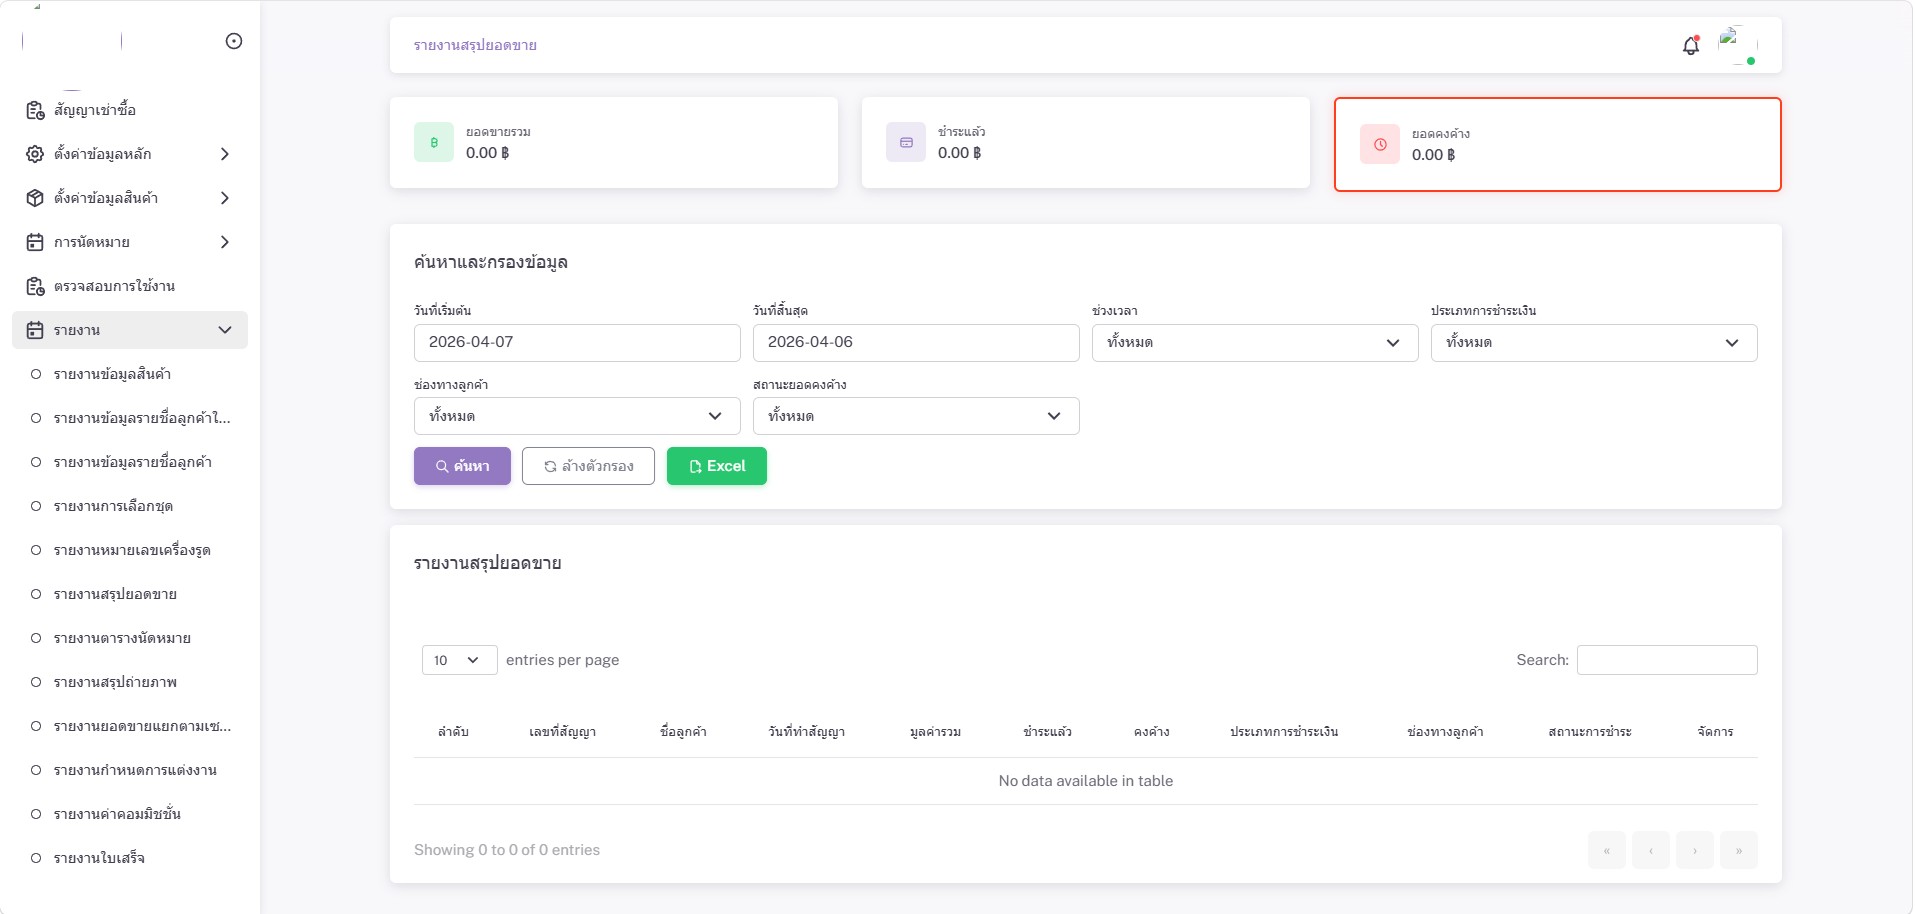Image resolution: width=1915 pixels, height=914 pixels.
Task: Click the green baht total sales icon
Action: 434,143
